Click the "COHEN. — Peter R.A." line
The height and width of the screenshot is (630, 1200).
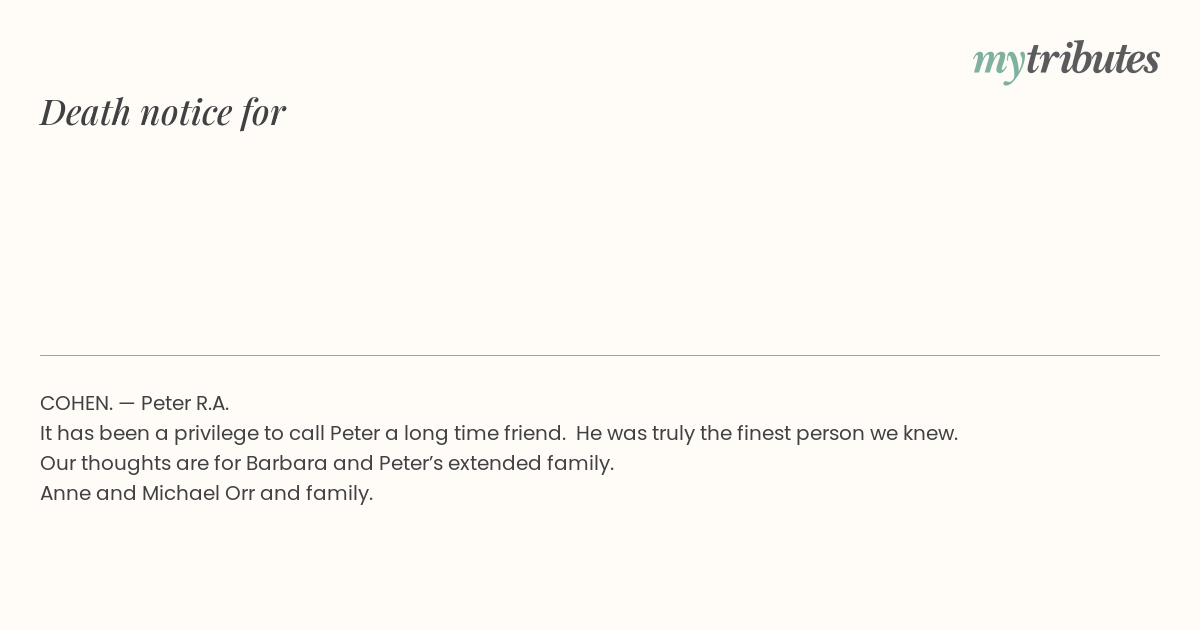click(135, 403)
